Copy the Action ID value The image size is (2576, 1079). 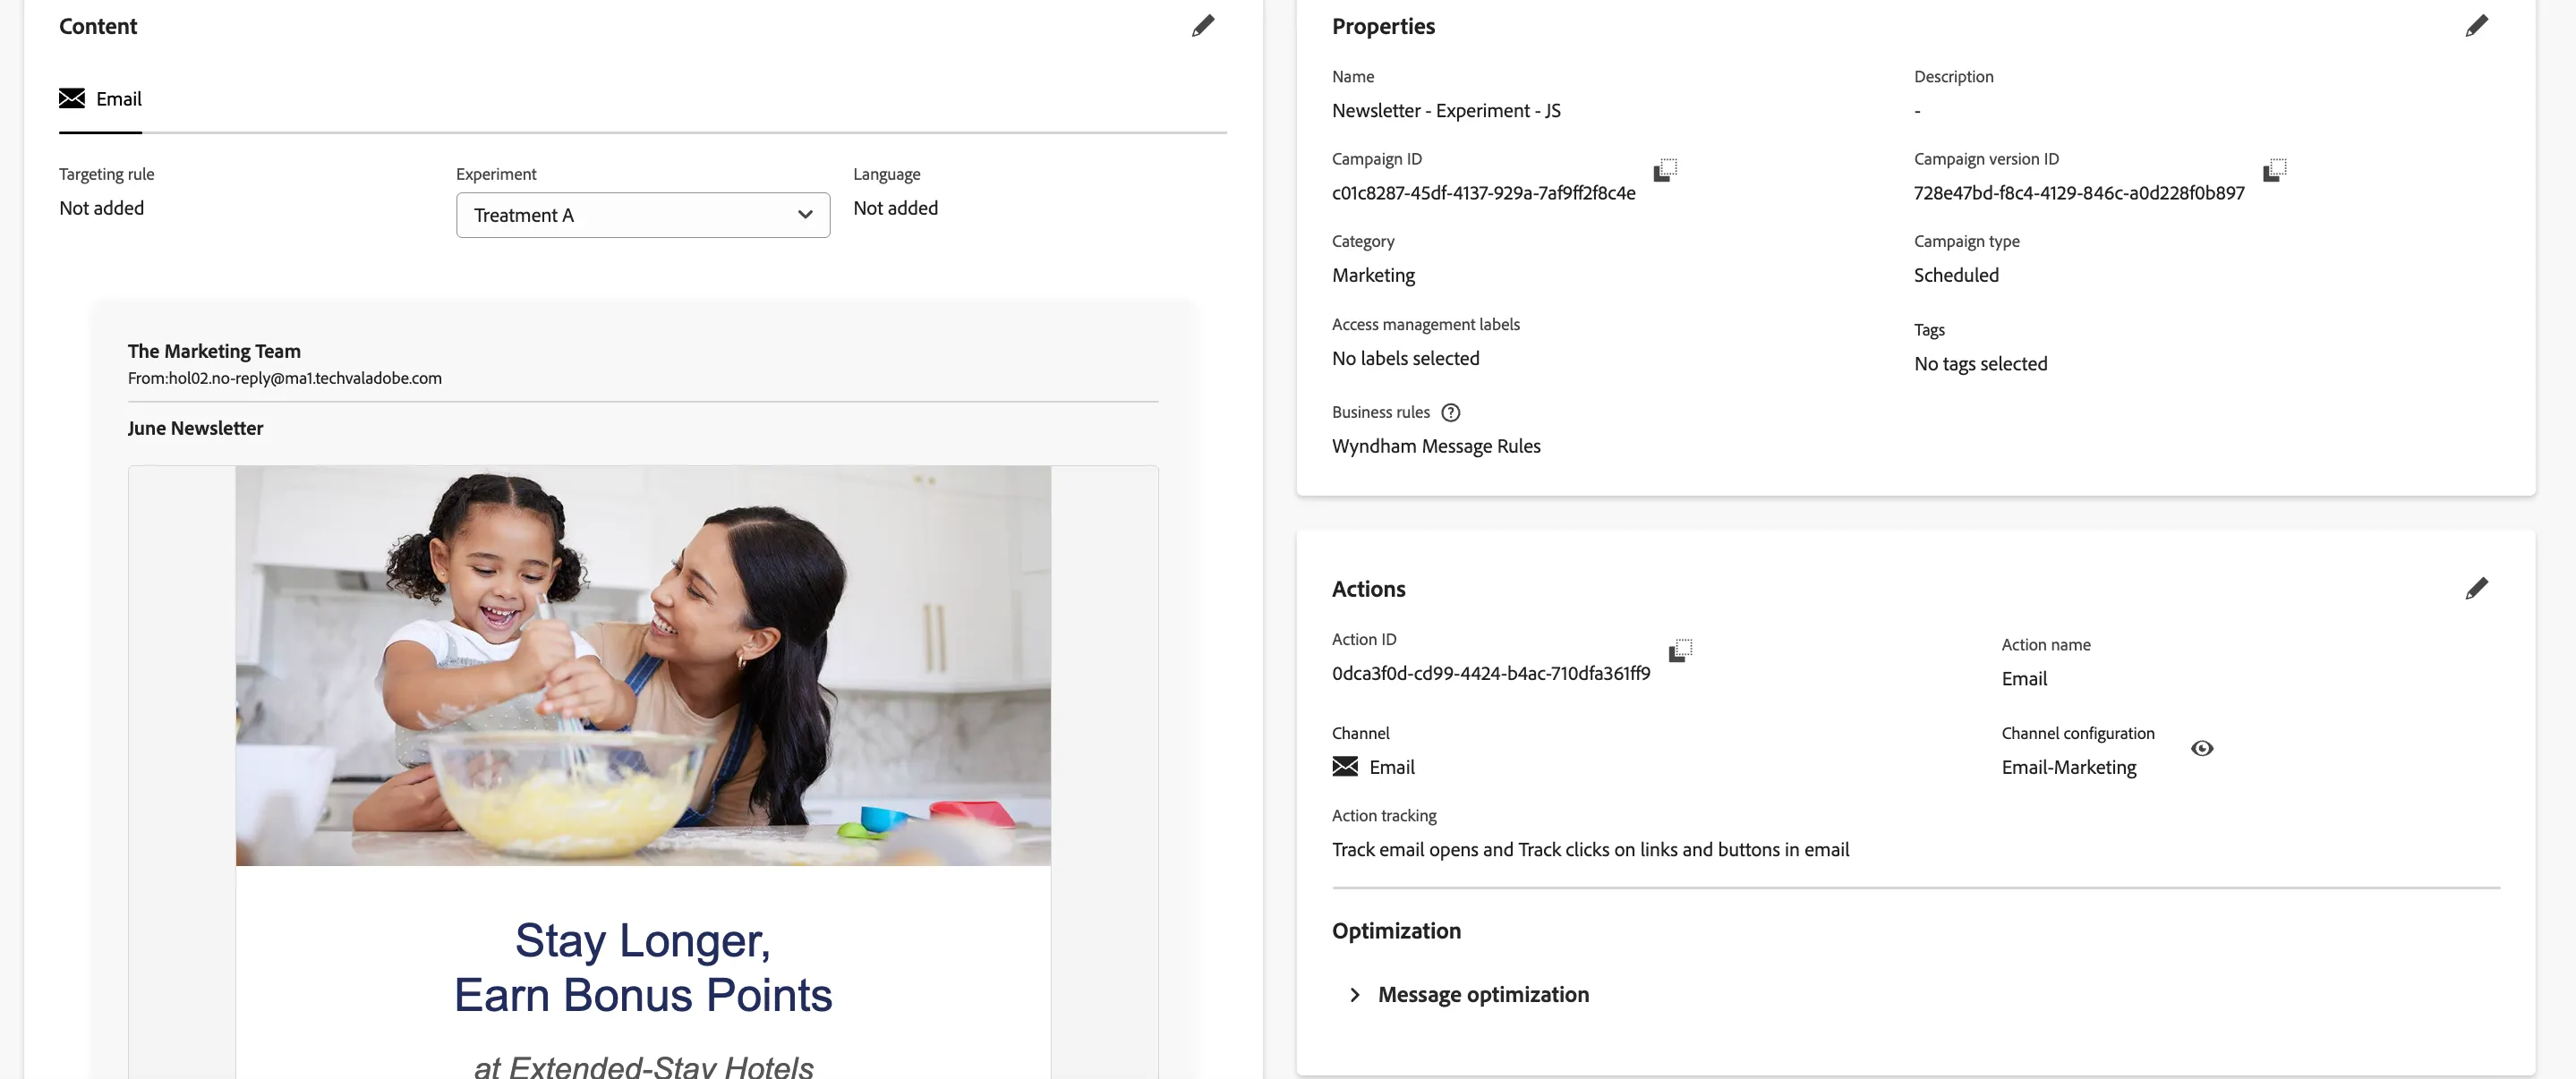[x=1680, y=650]
